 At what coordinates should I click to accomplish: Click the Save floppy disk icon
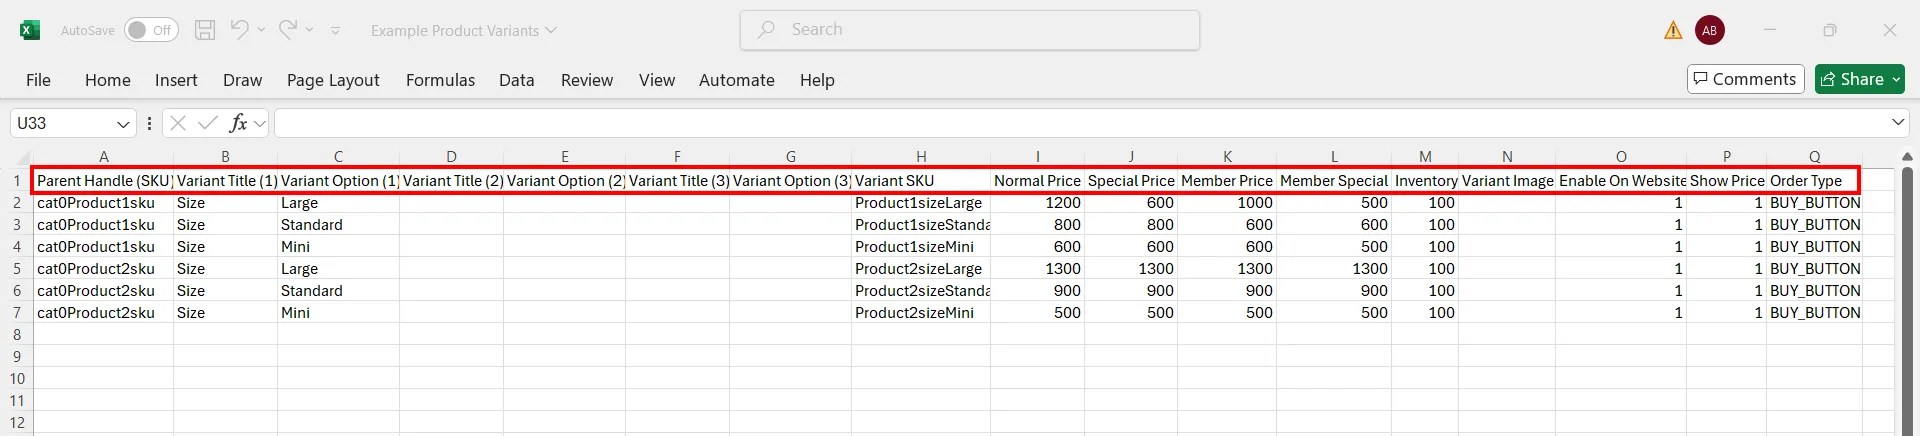click(x=205, y=30)
